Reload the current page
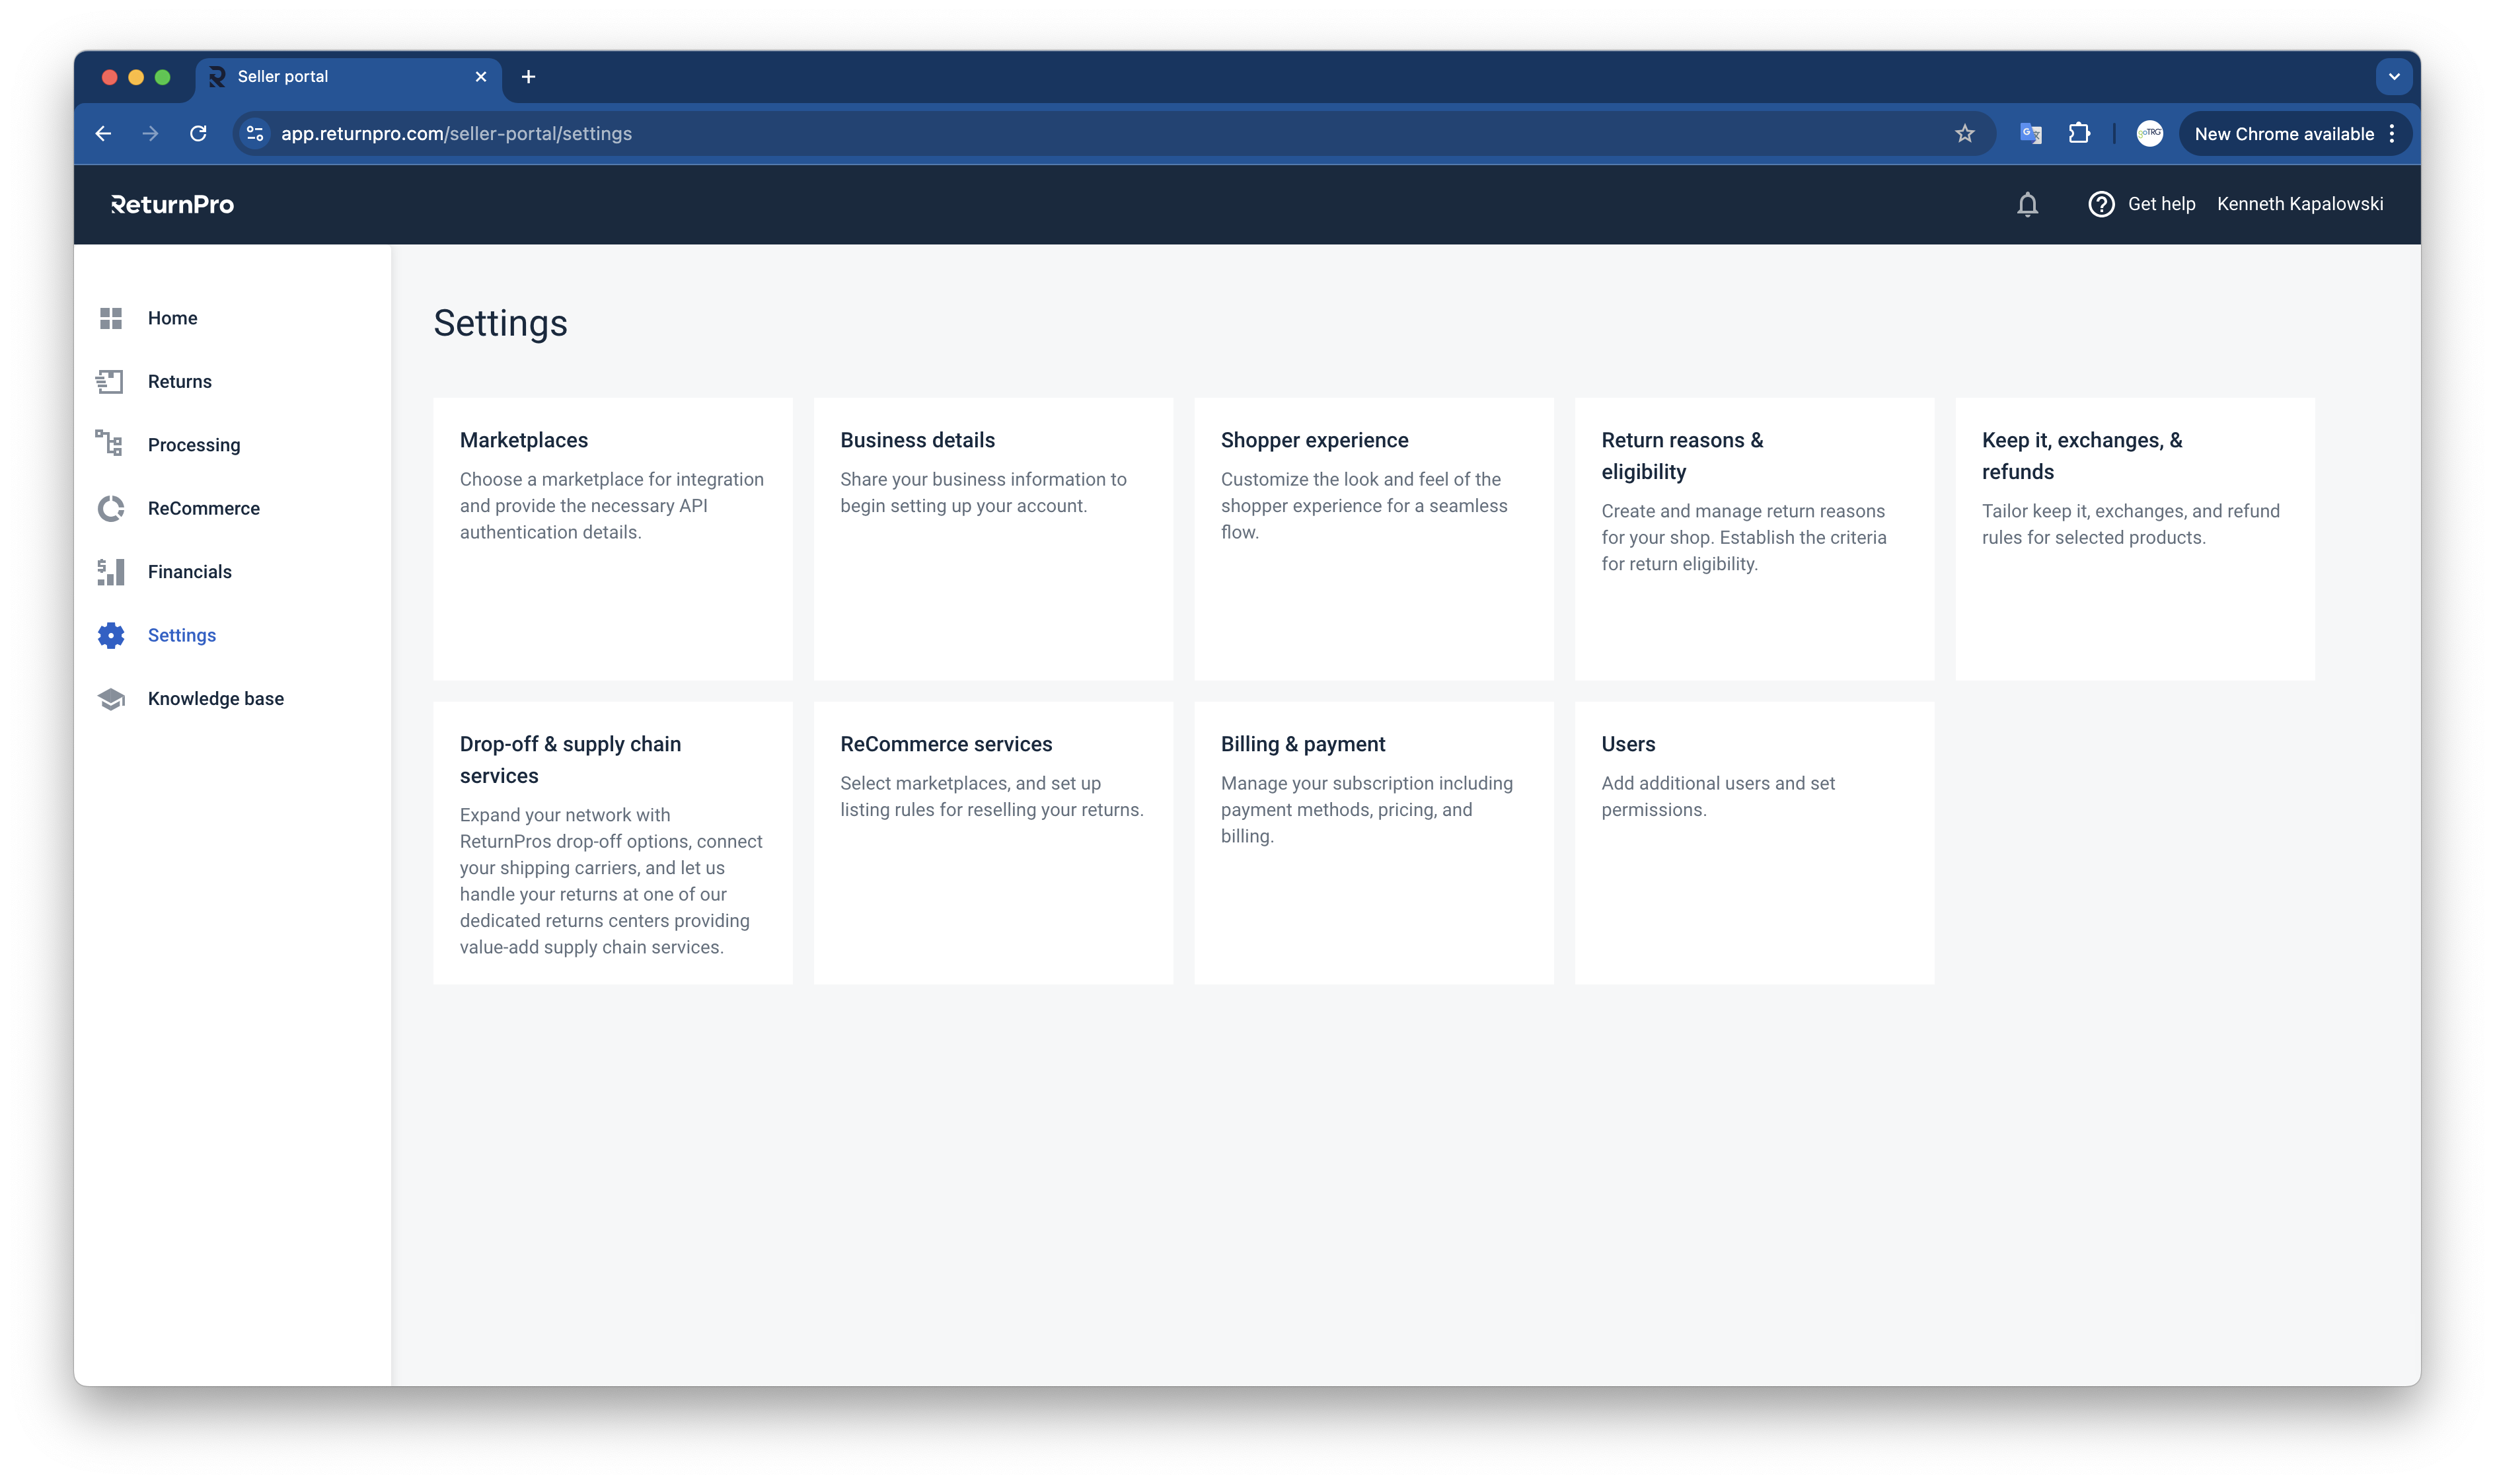This screenshot has height=1484, width=2495. 198,134
